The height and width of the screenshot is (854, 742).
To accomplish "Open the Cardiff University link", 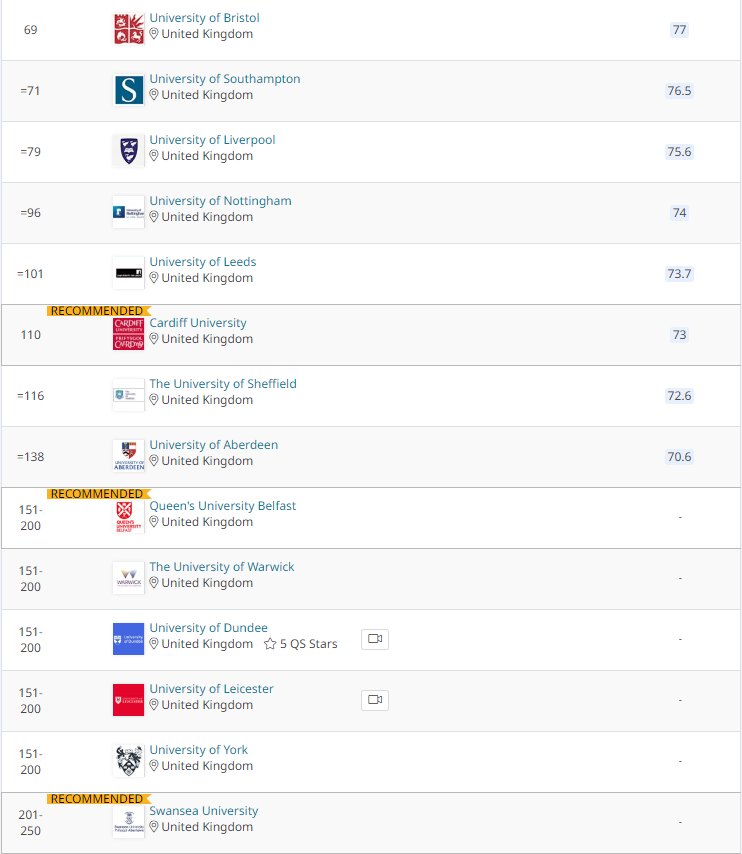I will point(198,323).
